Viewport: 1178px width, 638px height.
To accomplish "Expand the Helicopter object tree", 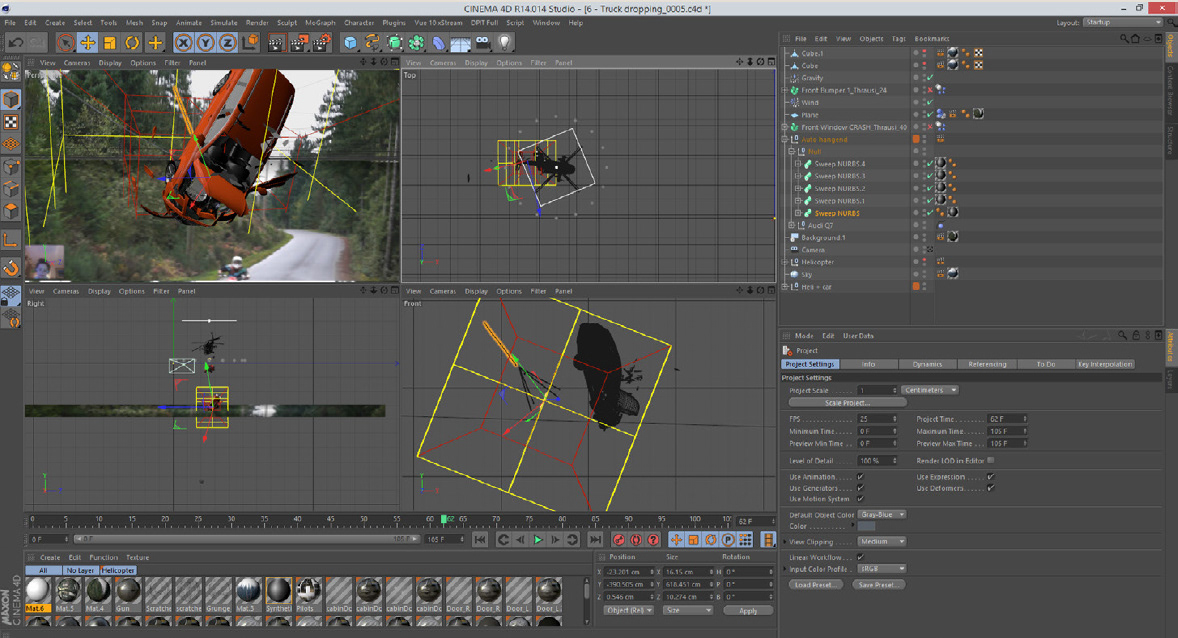I will coord(785,262).
